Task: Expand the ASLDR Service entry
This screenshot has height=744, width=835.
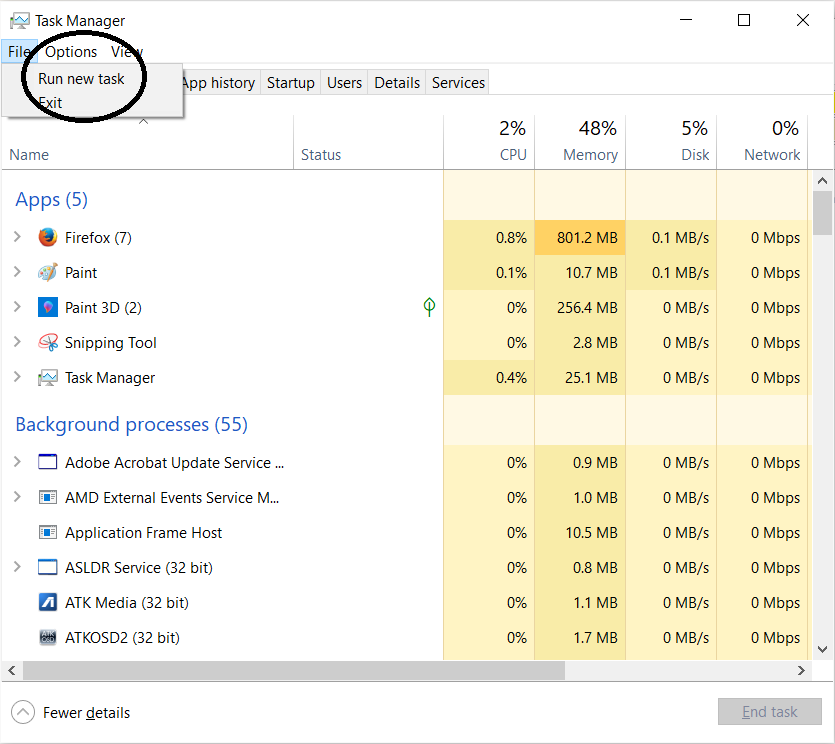Action: [17, 568]
